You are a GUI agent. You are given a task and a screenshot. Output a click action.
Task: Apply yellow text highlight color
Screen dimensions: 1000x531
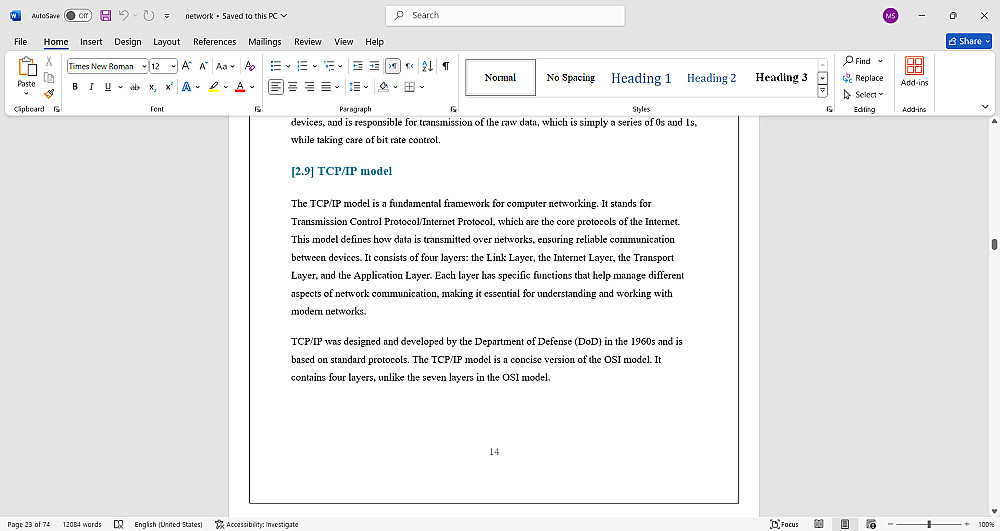213,87
